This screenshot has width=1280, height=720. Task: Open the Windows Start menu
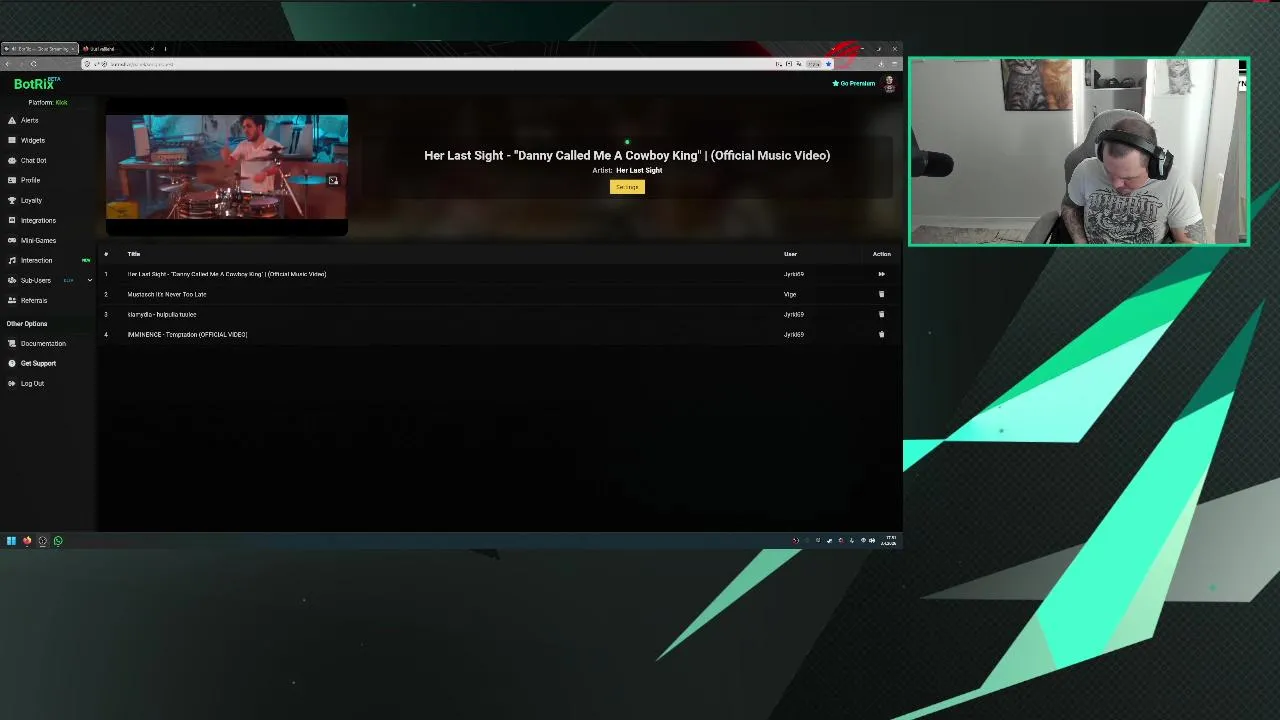tap(11, 541)
